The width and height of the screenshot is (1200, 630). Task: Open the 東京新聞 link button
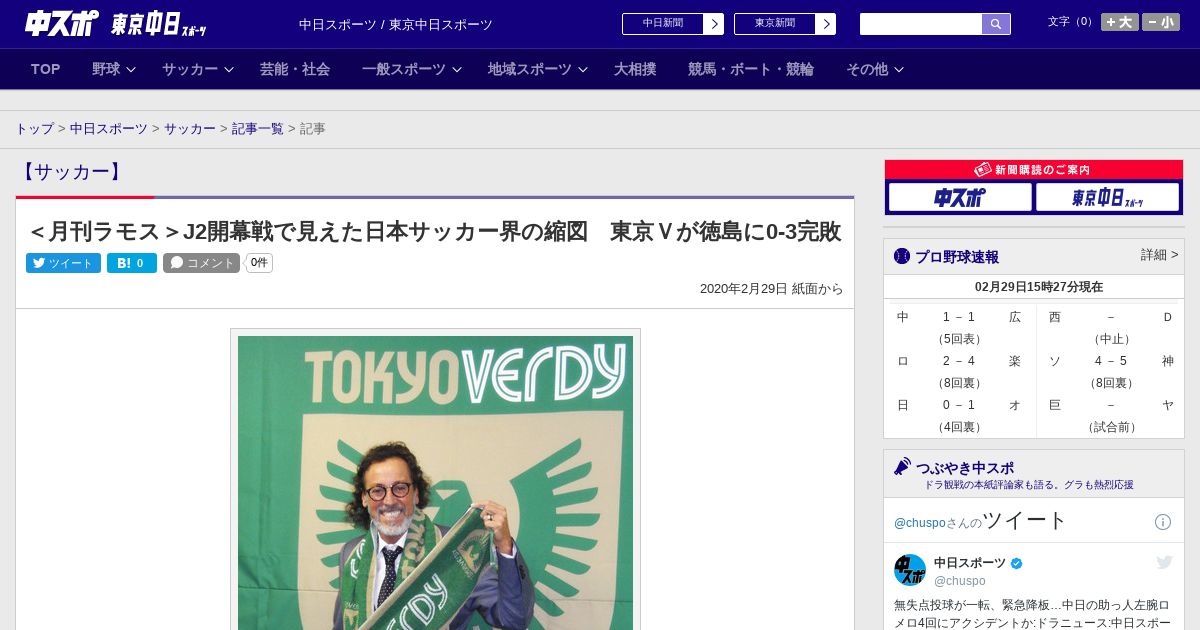(x=785, y=24)
